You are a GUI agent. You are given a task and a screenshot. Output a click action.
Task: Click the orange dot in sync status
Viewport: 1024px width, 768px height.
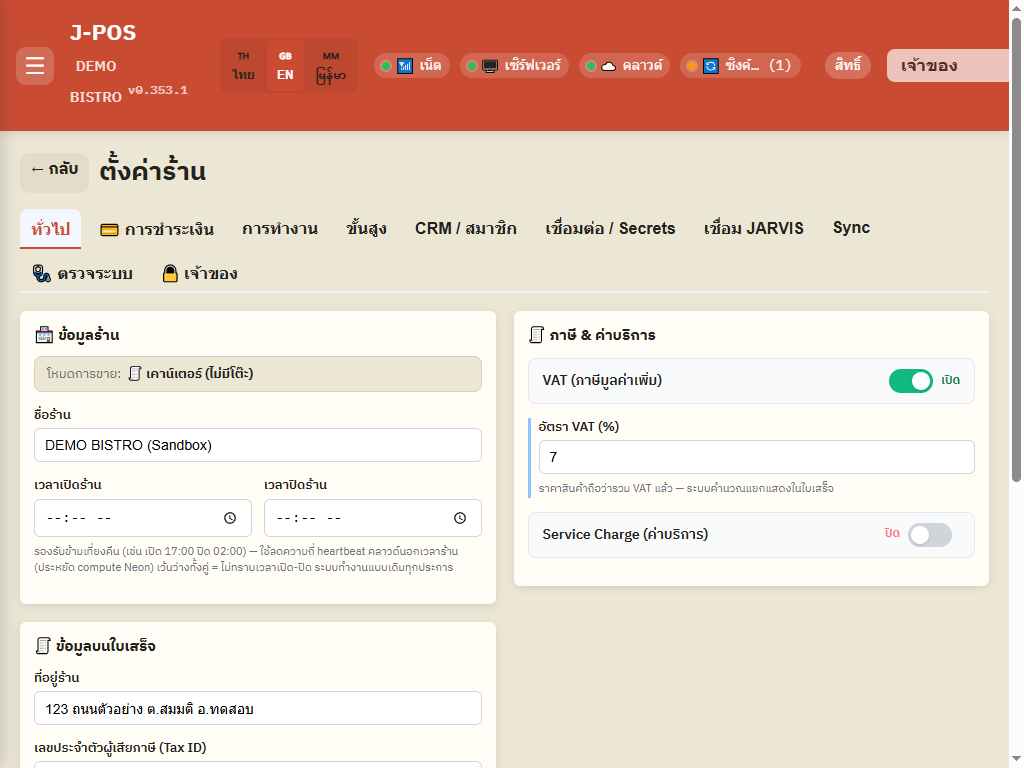click(x=692, y=66)
